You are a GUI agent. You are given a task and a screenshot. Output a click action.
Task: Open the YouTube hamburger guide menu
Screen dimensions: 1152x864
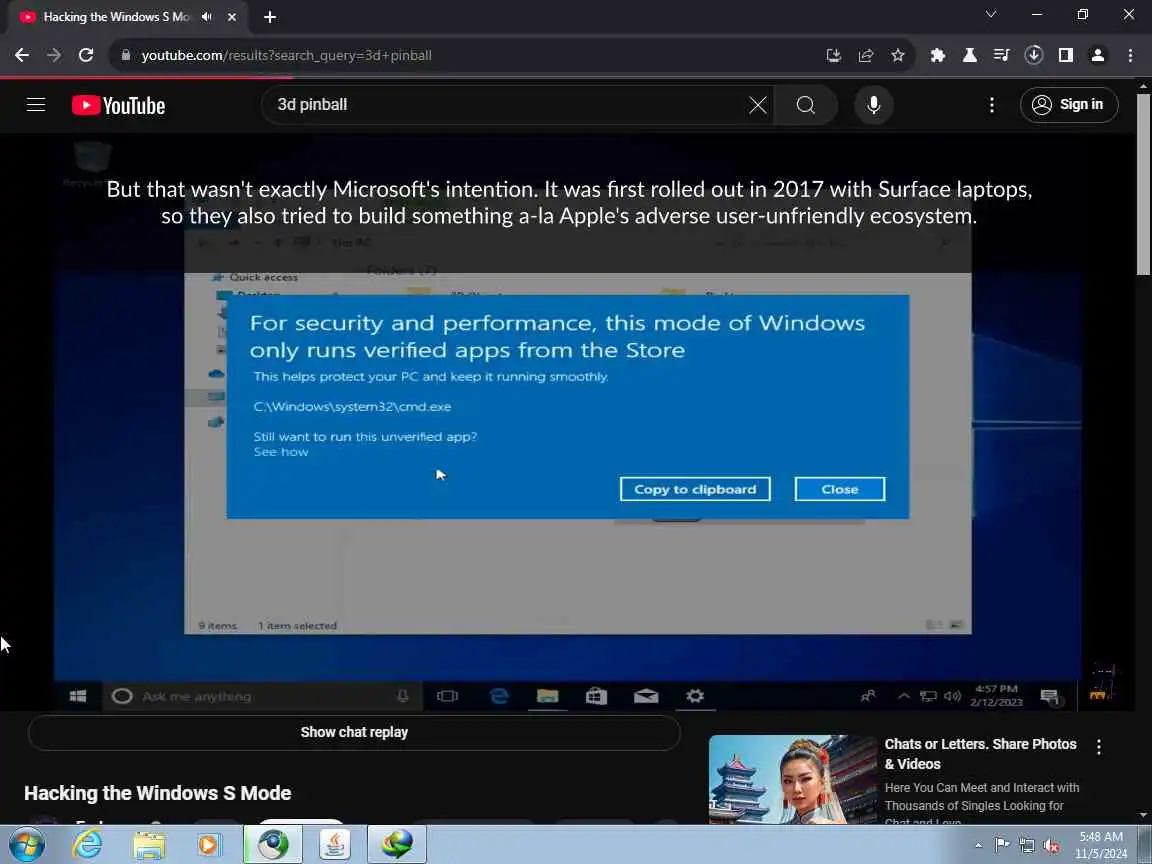(36, 105)
